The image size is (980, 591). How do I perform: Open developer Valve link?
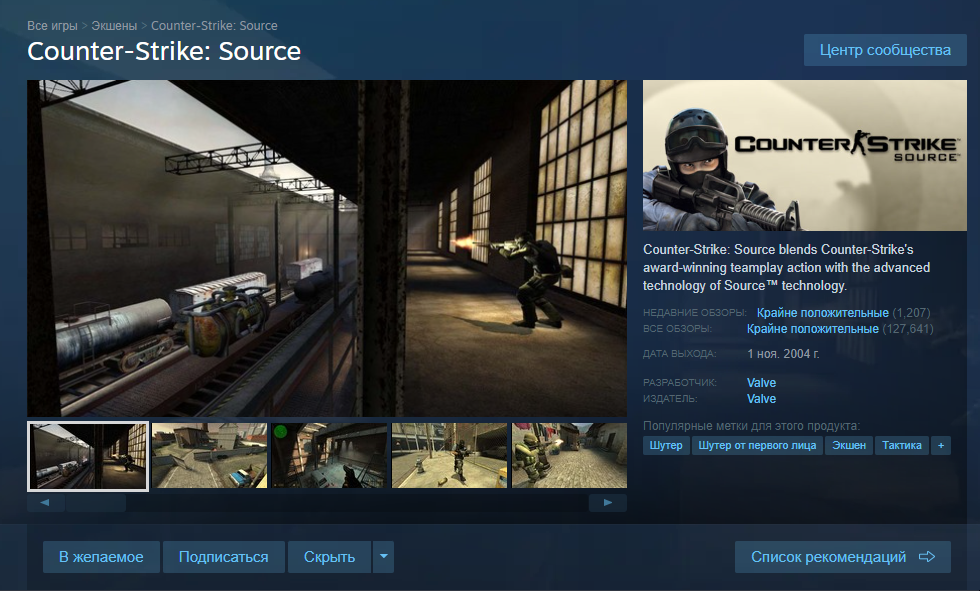pos(761,383)
